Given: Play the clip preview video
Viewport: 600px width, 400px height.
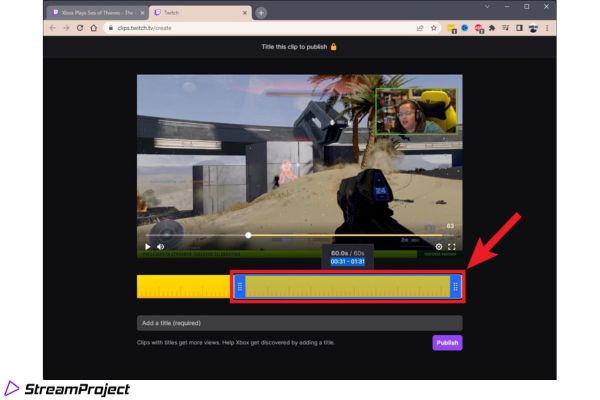Looking at the screenshot, I should (148, 247).
